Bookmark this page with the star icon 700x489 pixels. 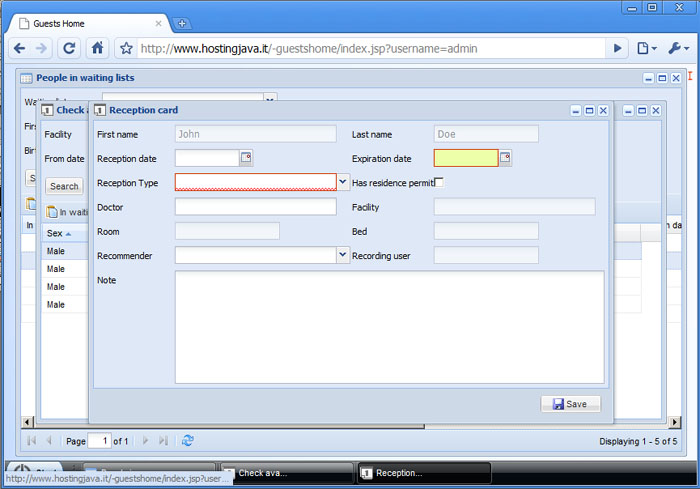tap(126, 48)
